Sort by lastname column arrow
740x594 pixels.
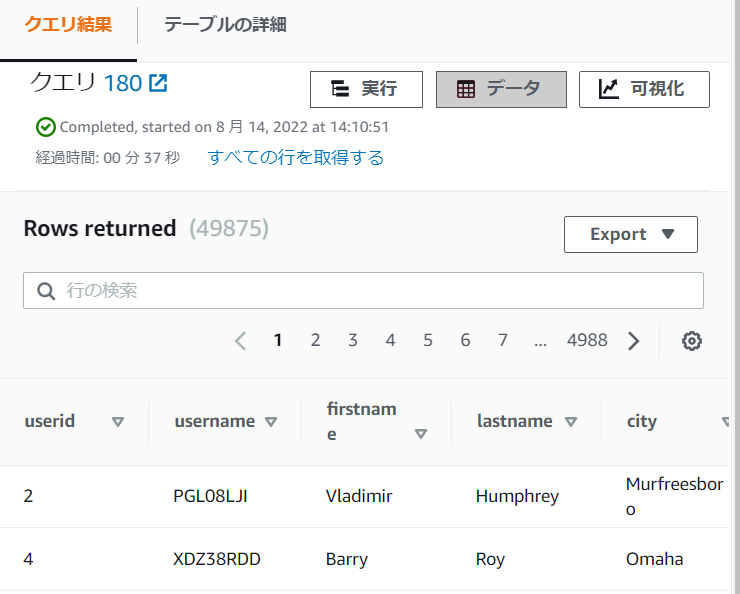(x=570, y=422)
